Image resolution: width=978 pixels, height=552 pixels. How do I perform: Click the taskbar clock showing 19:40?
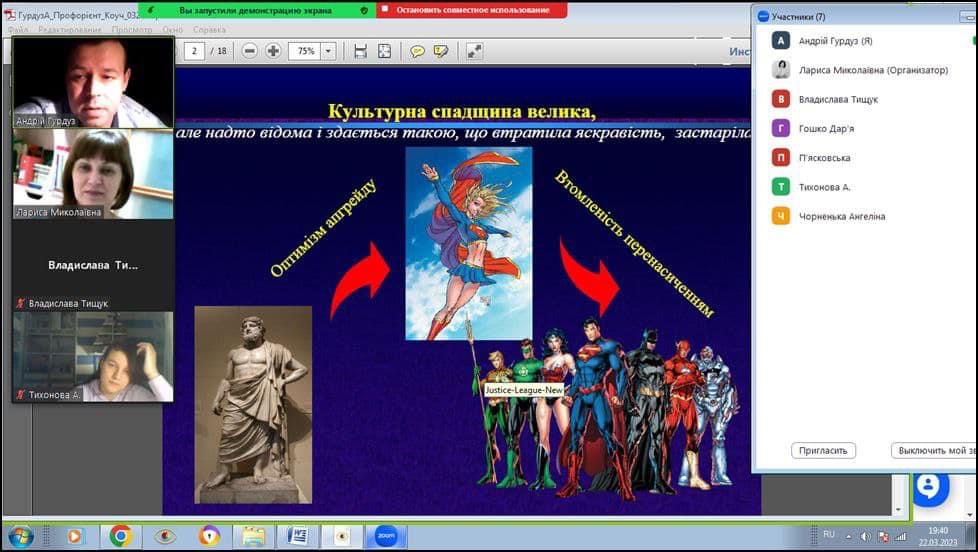pos(938,536)
